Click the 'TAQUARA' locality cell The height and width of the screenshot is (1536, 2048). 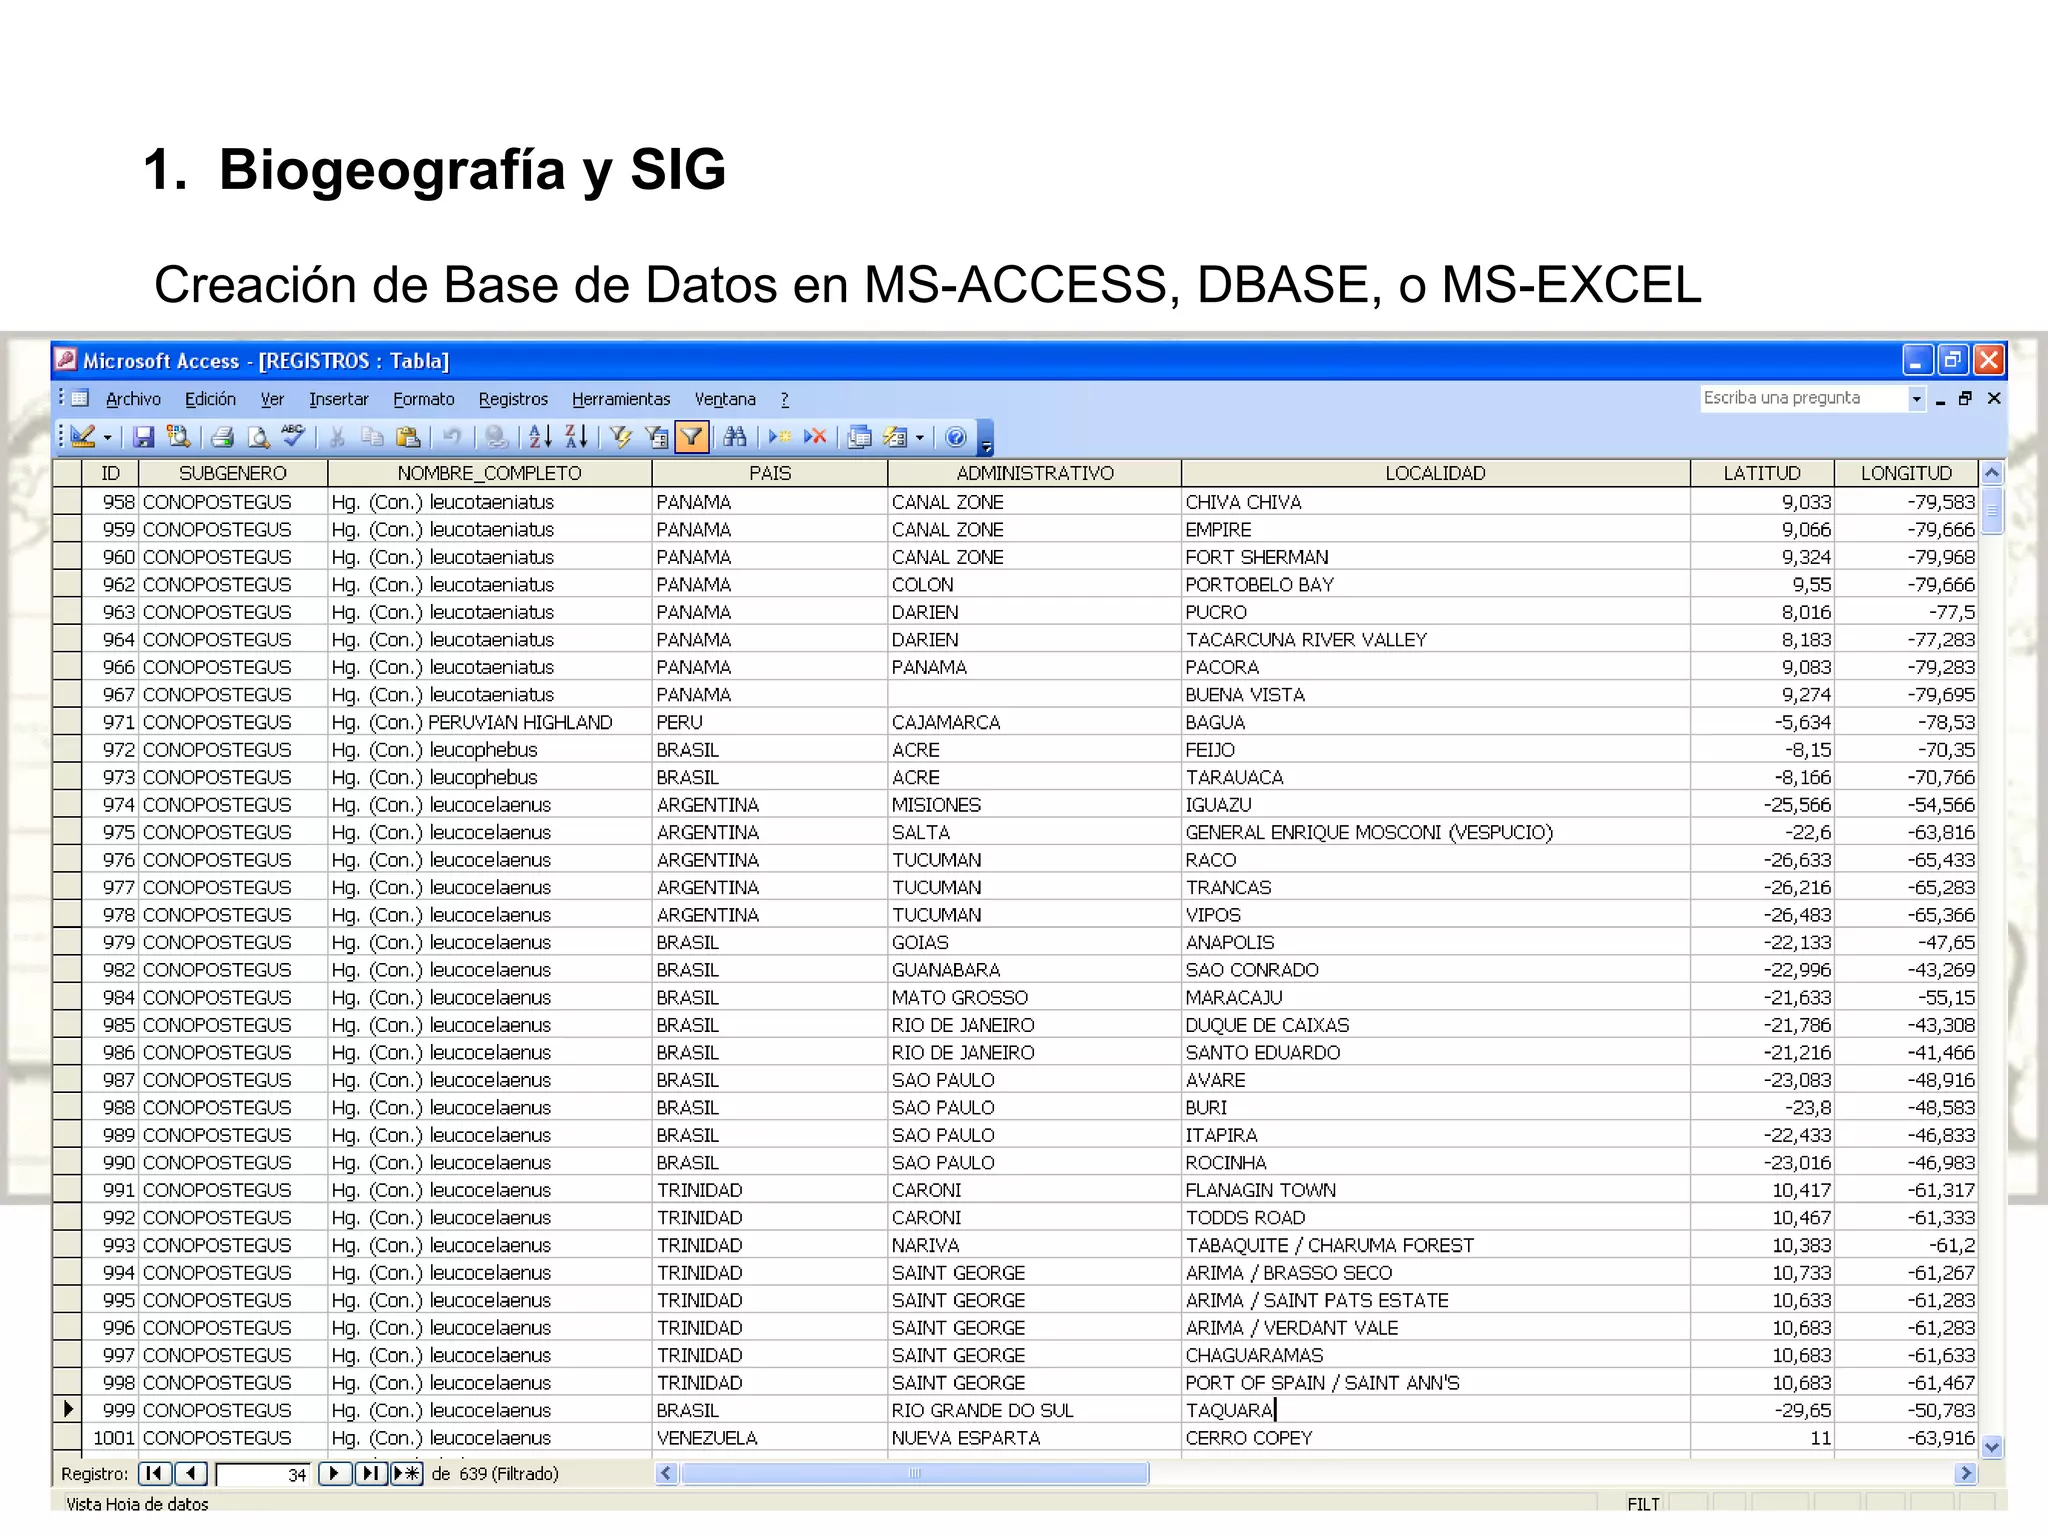[x=1435, y=1410]
